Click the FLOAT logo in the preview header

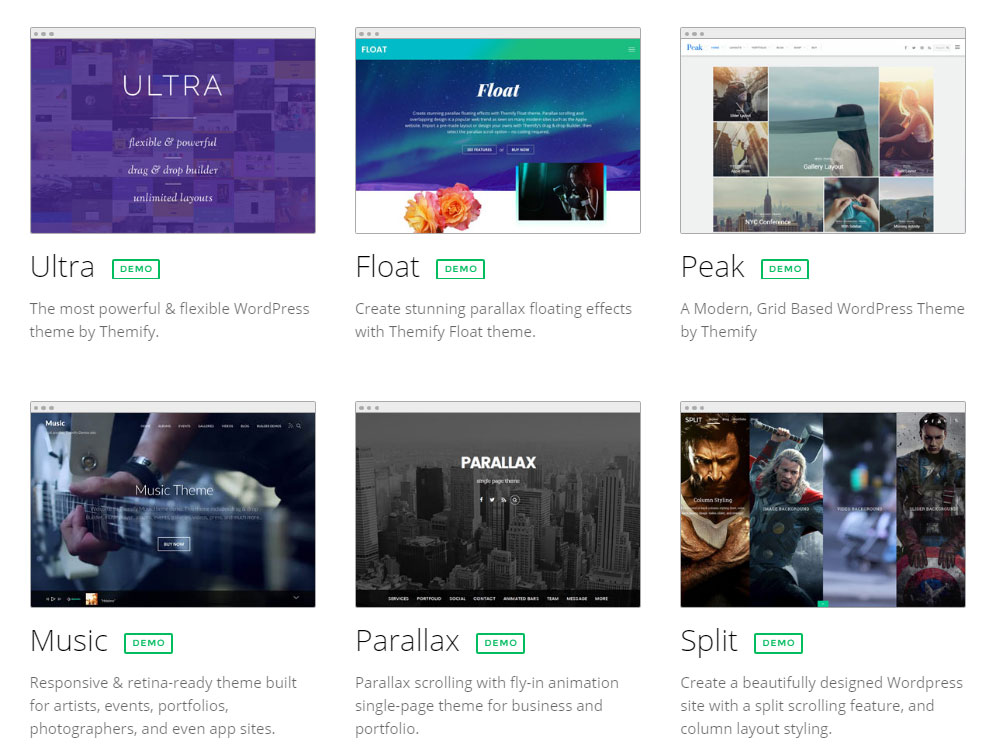point(374,50)
